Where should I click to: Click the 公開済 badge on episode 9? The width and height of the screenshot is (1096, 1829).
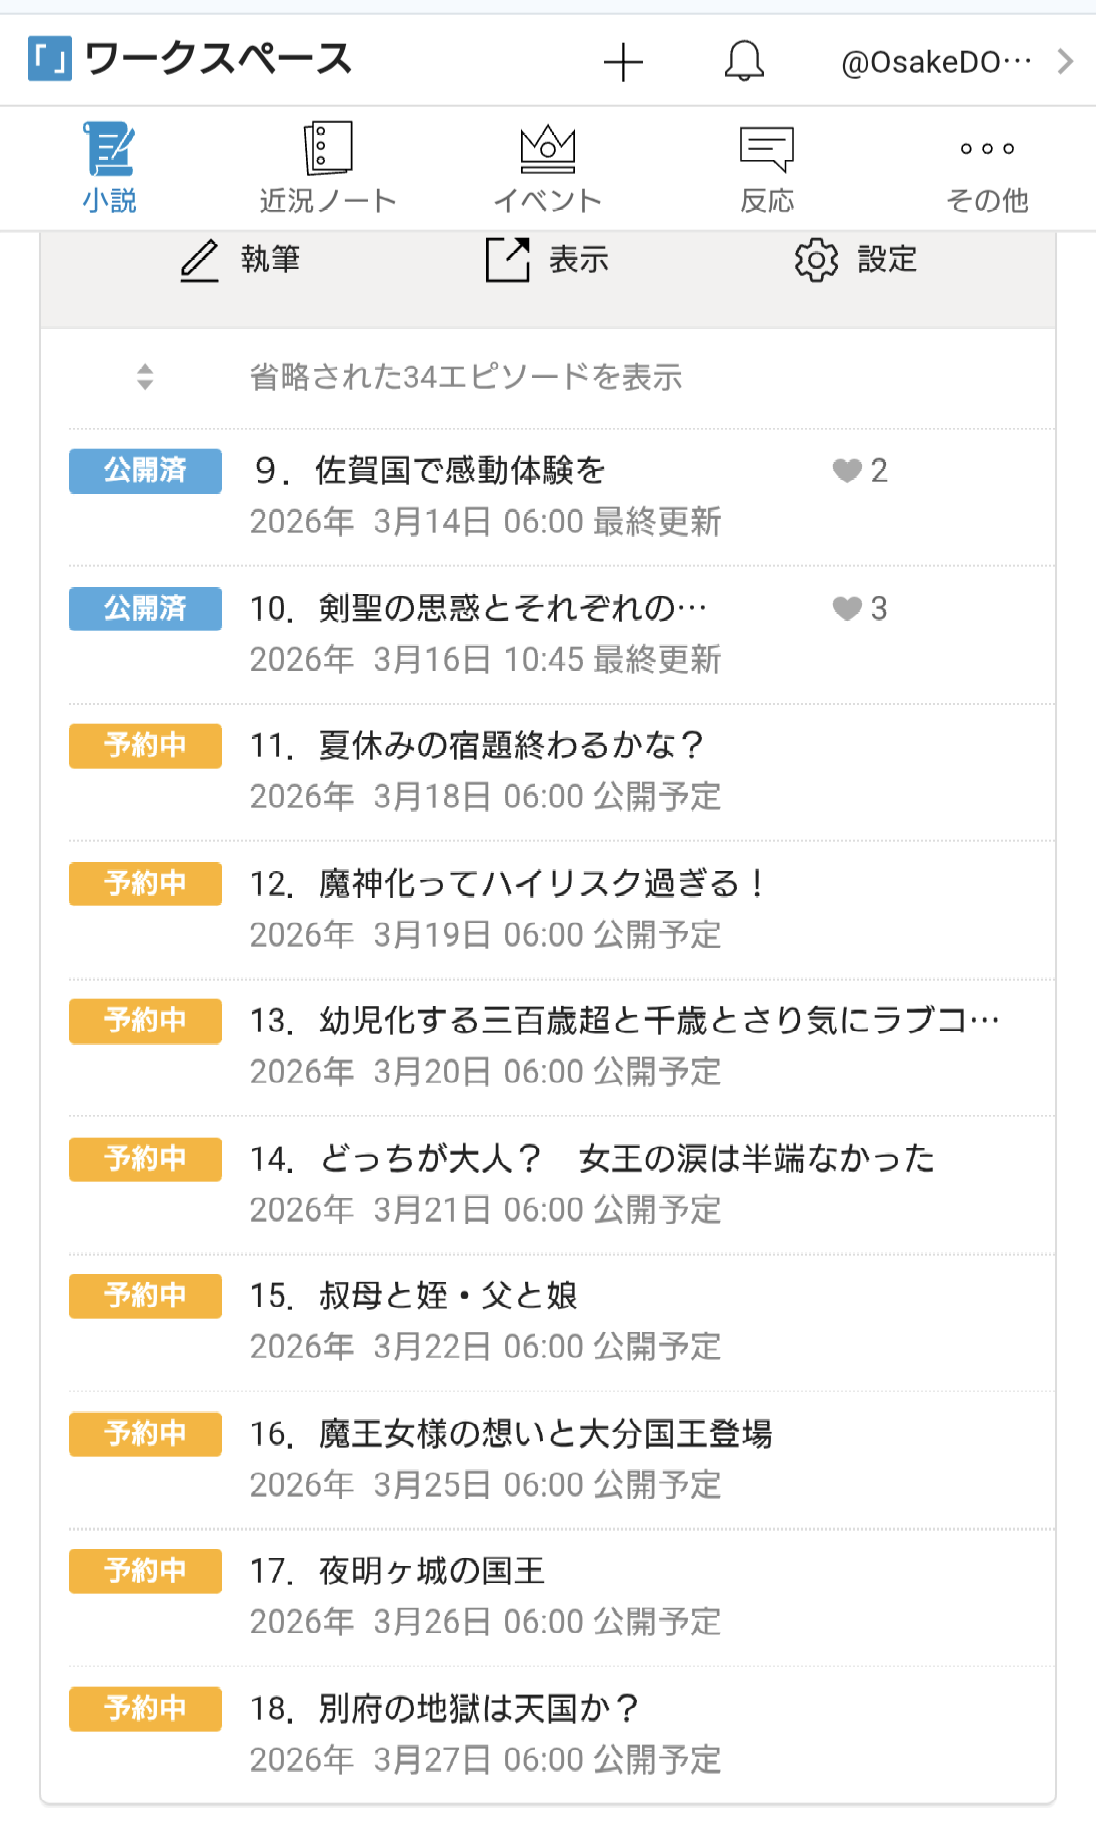145,470
